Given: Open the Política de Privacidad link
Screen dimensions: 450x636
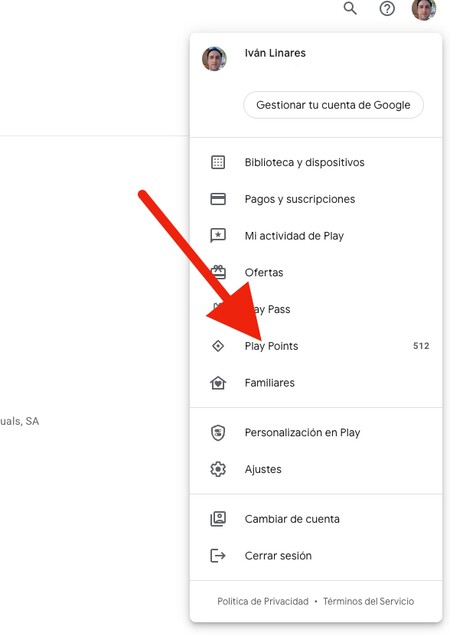Looking at the screenshot, I should click(x=263, y=601).
